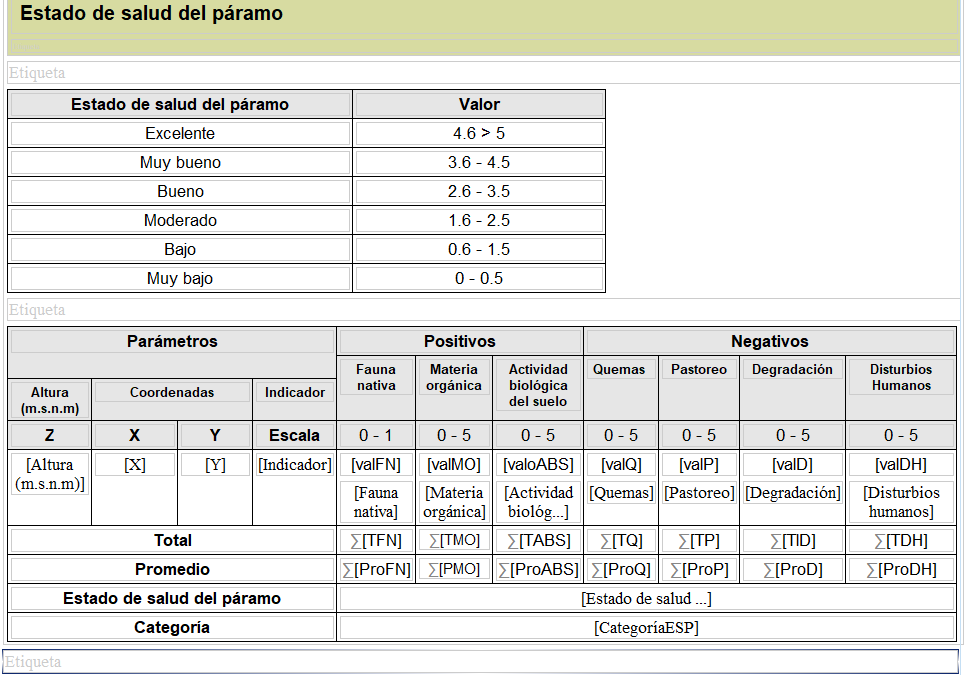
Task: Select the Parámetros header cell
Action: click(172, 342)
